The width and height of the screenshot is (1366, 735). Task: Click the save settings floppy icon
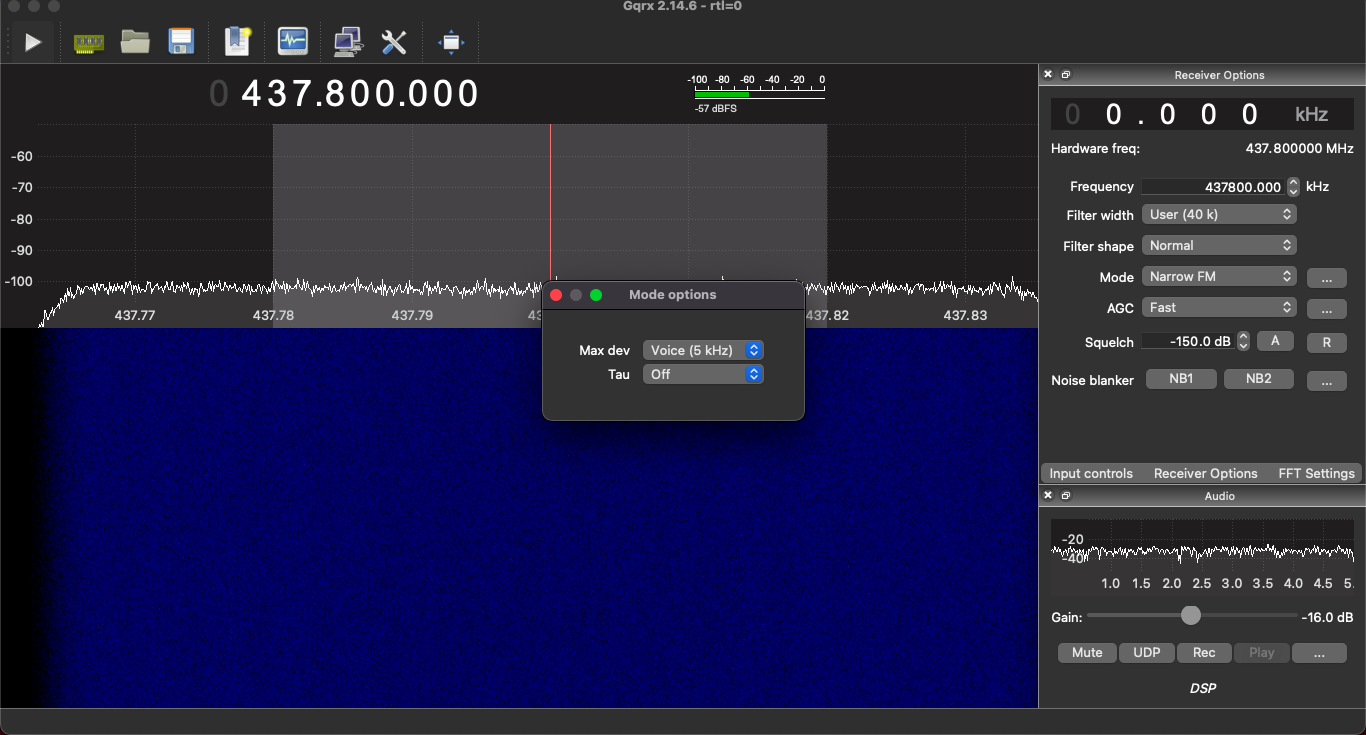coord(181,42)
